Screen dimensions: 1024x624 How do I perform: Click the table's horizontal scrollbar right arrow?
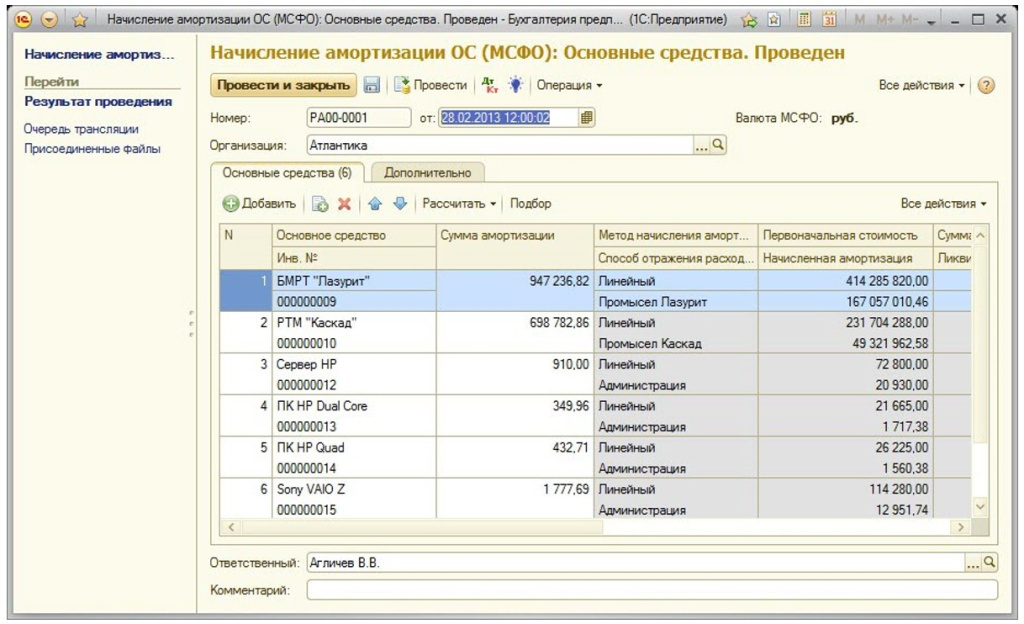pos(961,527)
